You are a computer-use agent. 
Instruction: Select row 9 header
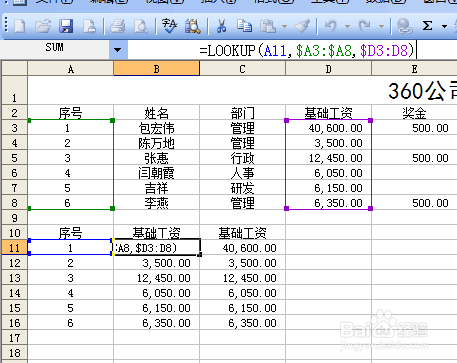pyautogui.click(x=14, y=218)
